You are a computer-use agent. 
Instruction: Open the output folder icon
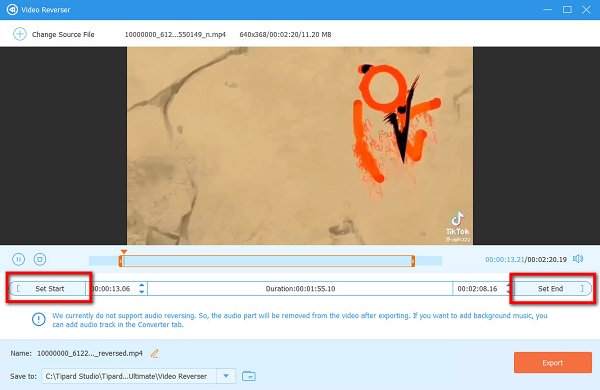pos(249,376)
